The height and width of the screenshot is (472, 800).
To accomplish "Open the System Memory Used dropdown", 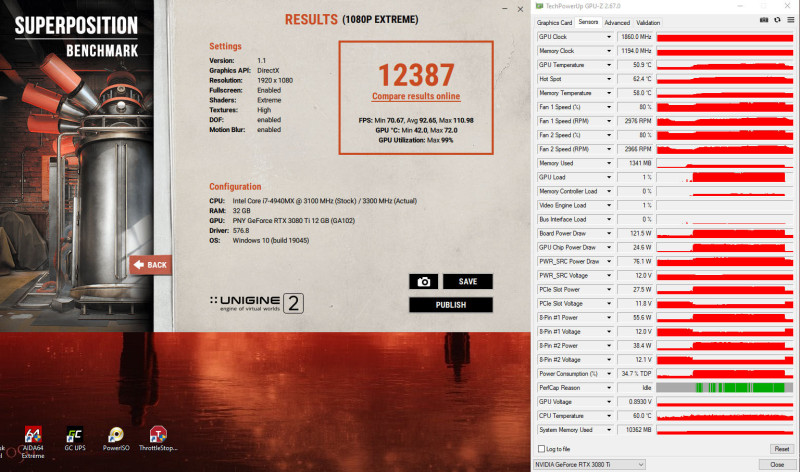I will (609, 430).
